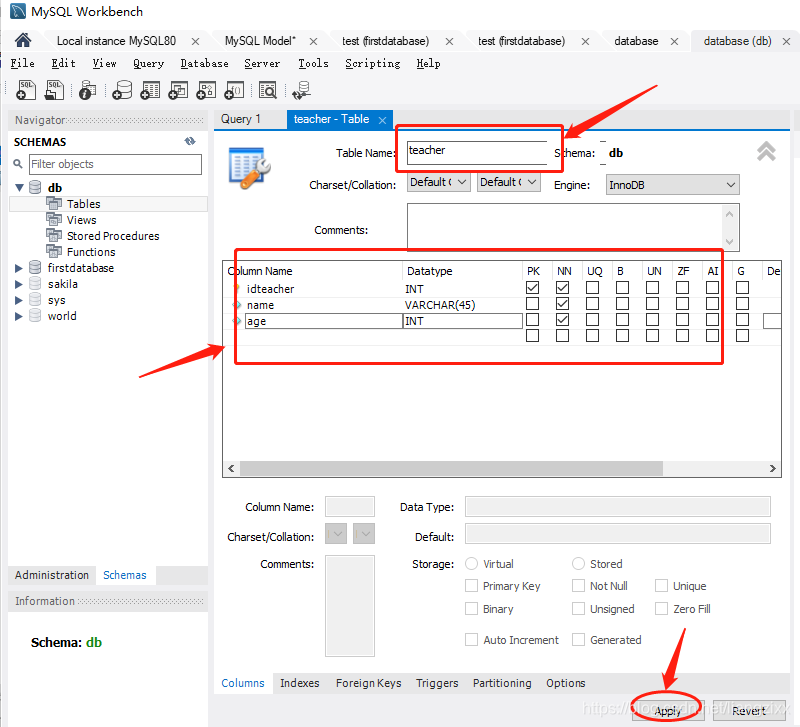Open the table Collation dropdown

click(508, 182)
